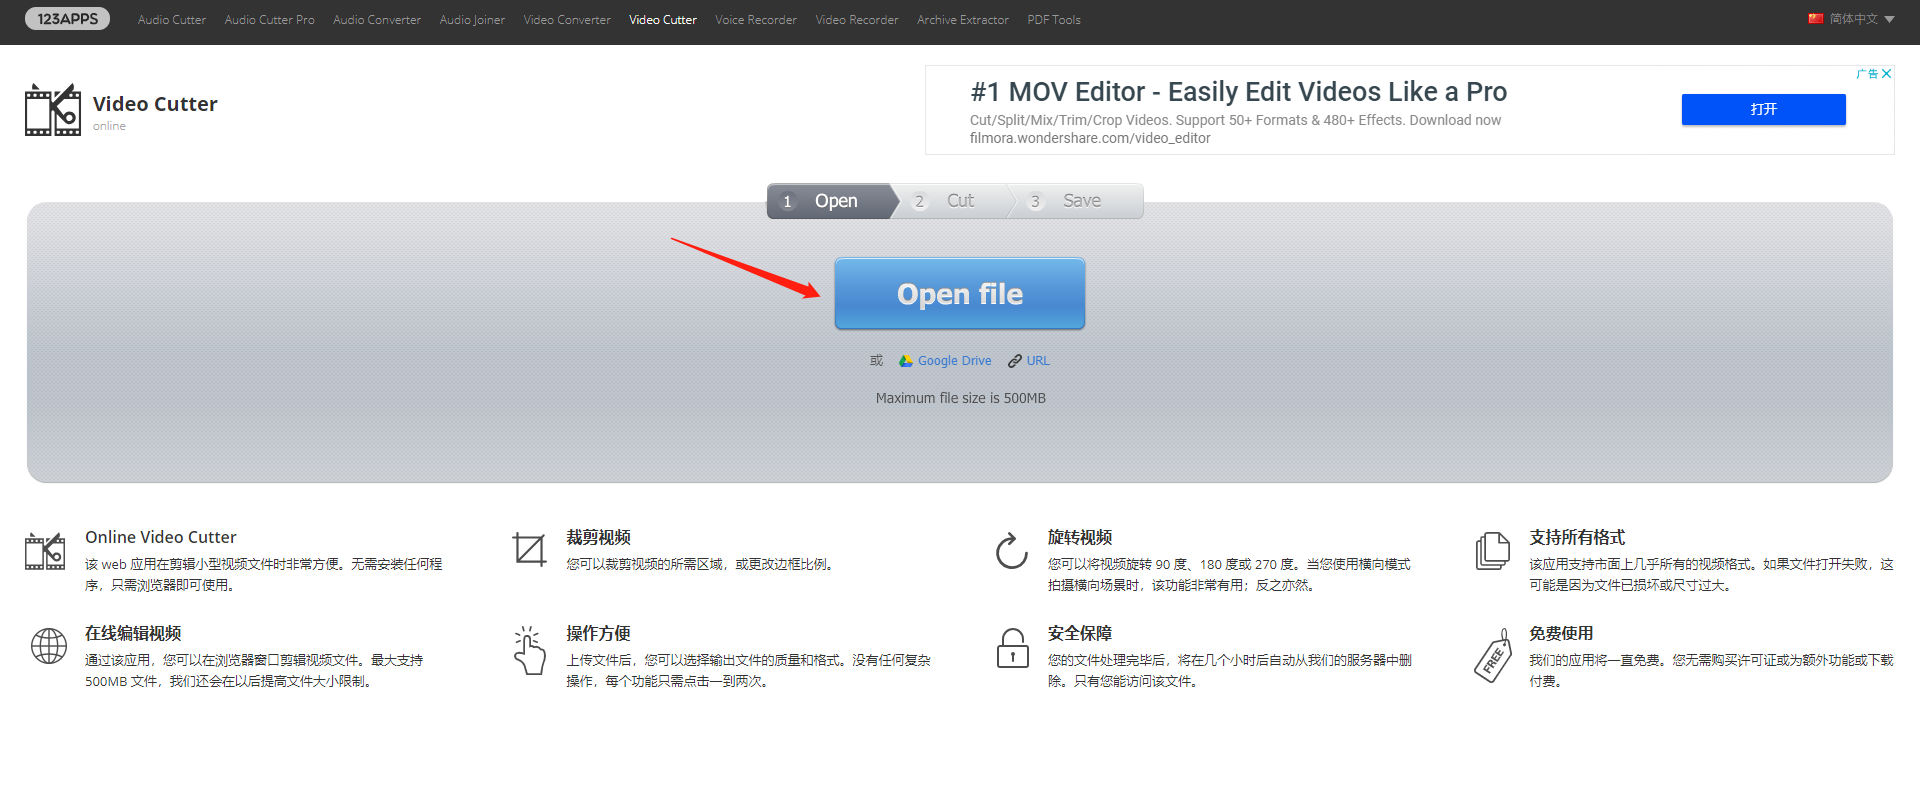Click the globe icon beside 在线编辑视频
The image size is (1920, 786).
pos(49,646)
